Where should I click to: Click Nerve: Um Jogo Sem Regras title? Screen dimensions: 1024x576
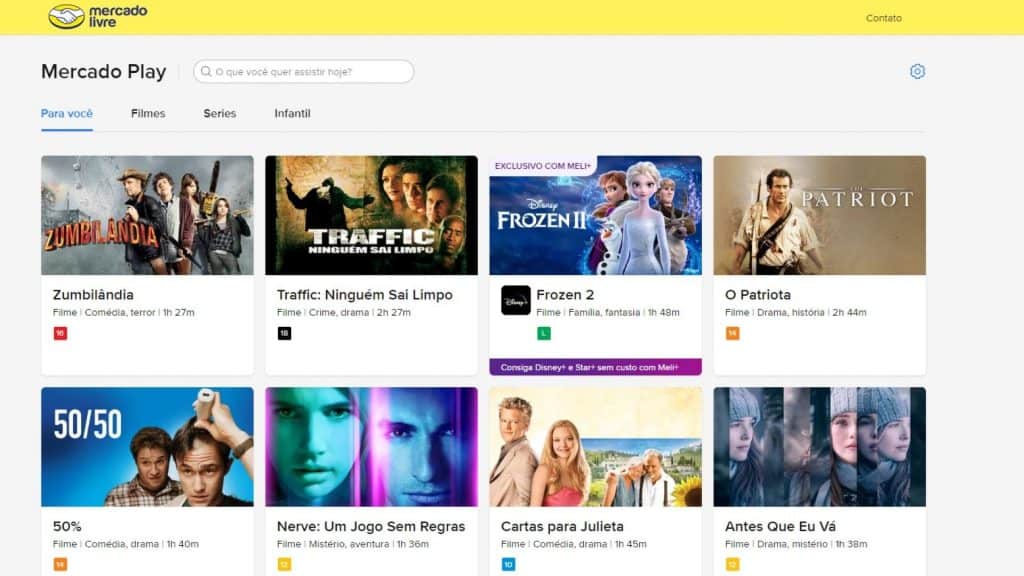(x=371, y=526)
